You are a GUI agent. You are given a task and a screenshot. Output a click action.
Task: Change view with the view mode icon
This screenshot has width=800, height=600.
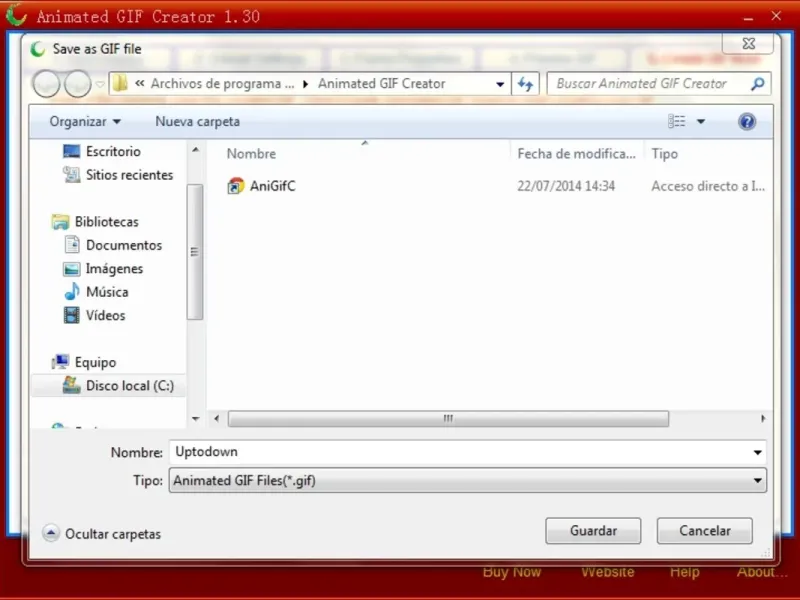(677, 121)
